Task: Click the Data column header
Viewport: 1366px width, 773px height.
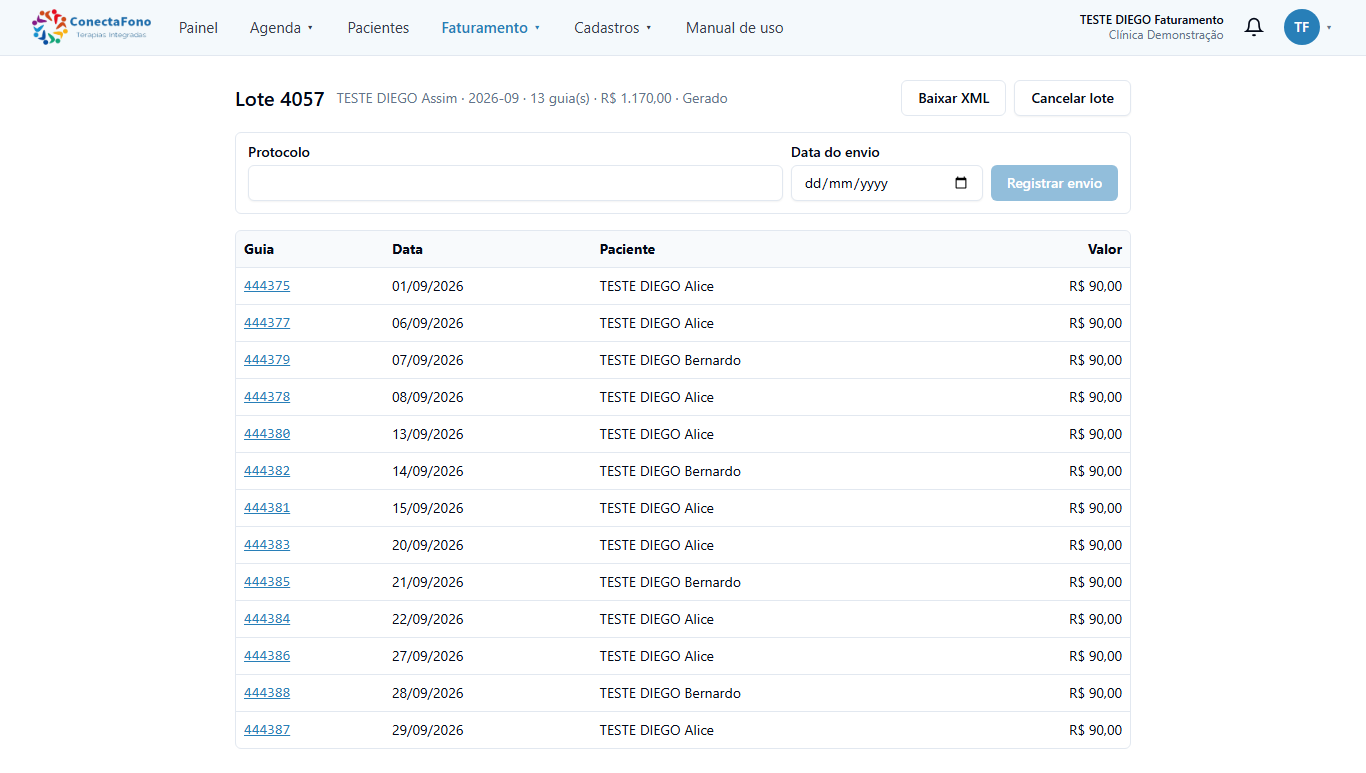Action: click(x=407, y=249)
